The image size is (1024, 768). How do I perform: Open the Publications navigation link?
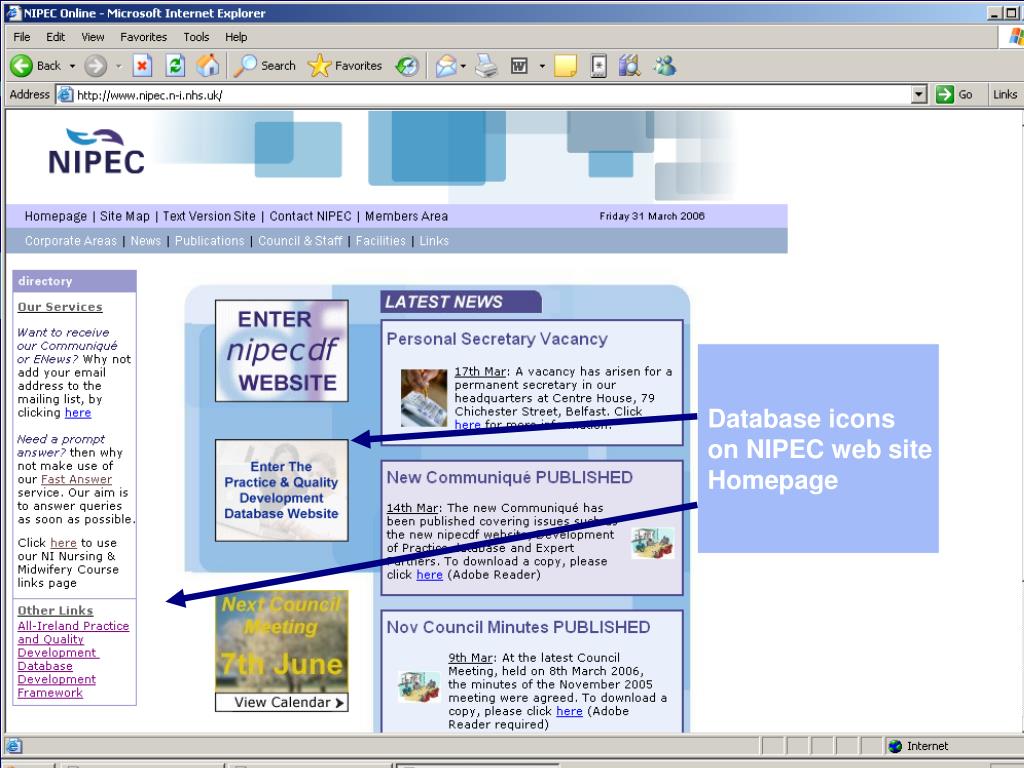[x=210, y=241]
